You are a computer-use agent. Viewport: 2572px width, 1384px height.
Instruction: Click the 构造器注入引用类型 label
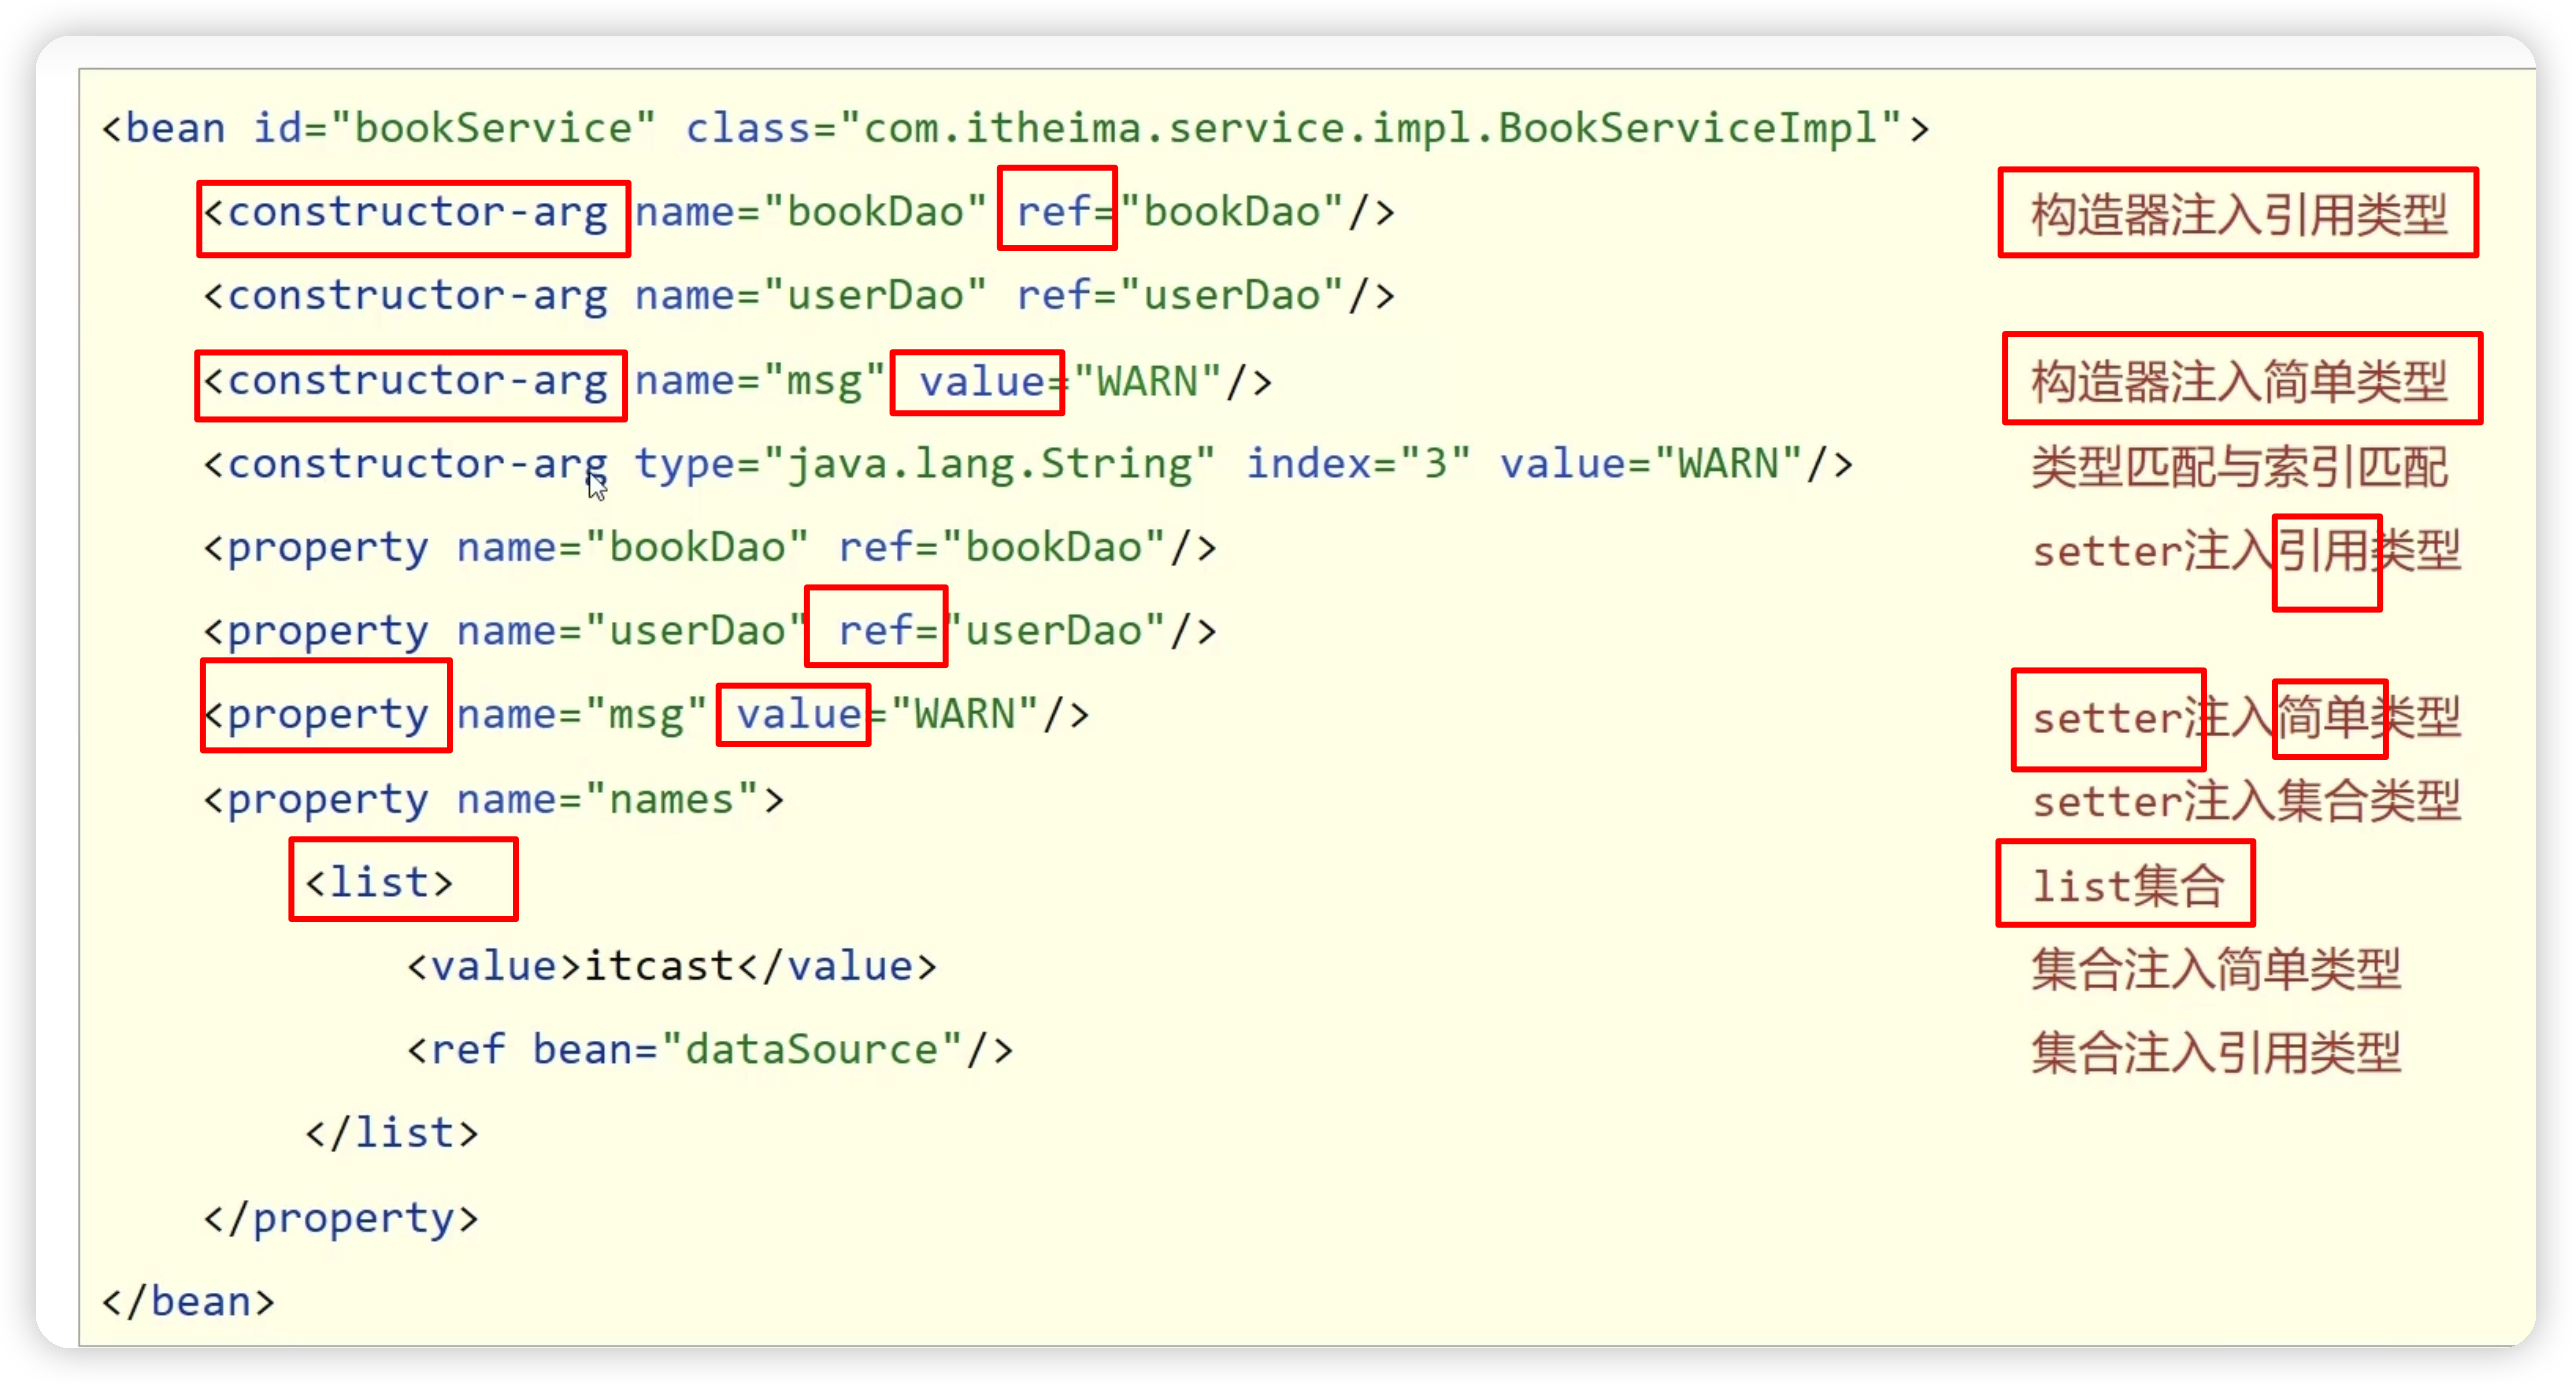pos(2238,213)
